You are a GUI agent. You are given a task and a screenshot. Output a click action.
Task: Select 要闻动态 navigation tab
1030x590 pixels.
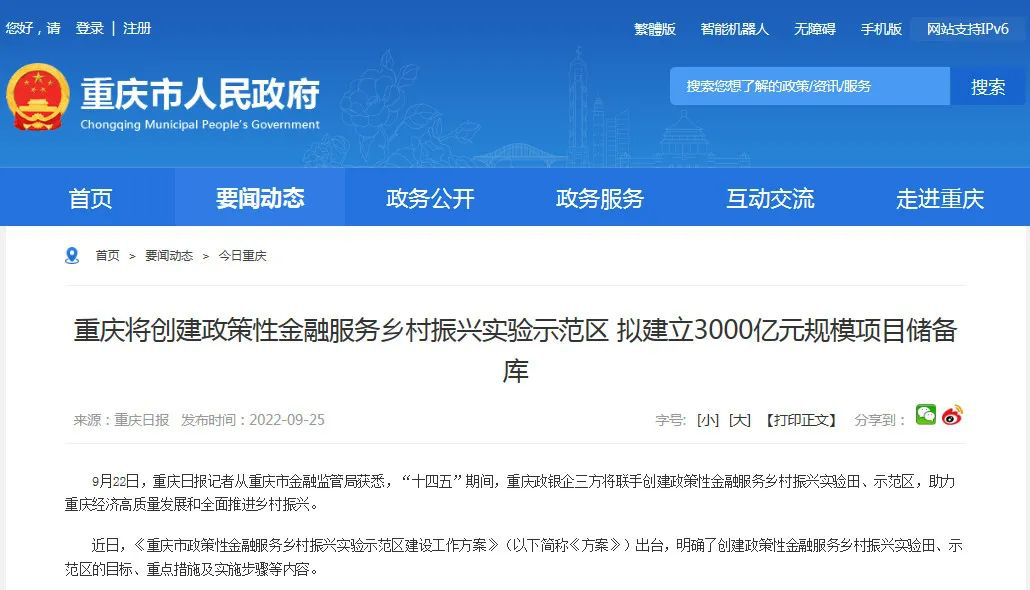coord(260,198)
